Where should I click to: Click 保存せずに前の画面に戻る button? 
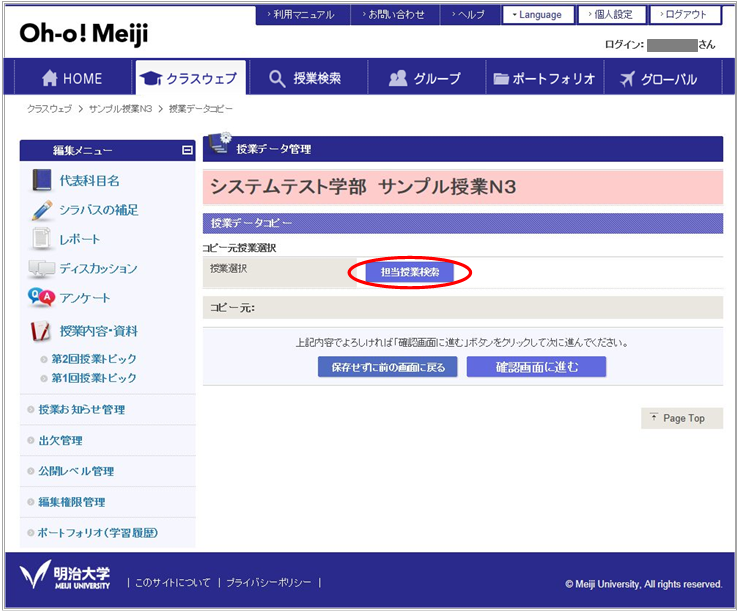coord(387,367)
